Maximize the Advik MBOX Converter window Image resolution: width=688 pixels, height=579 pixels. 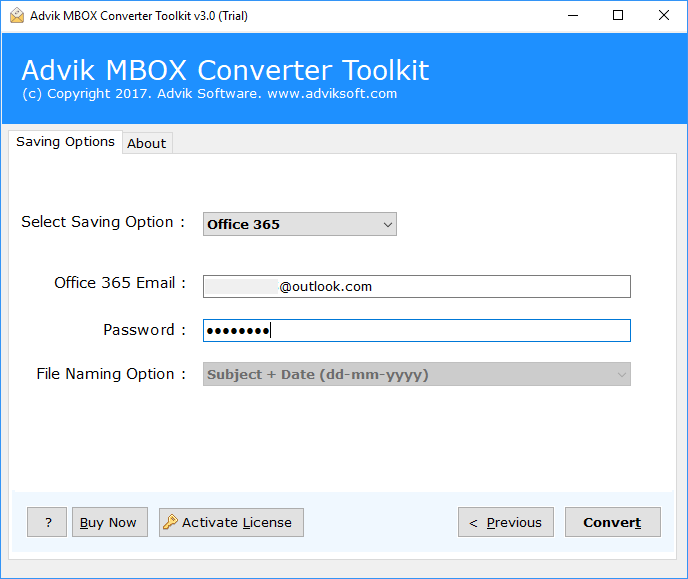(x=618, y=16)
